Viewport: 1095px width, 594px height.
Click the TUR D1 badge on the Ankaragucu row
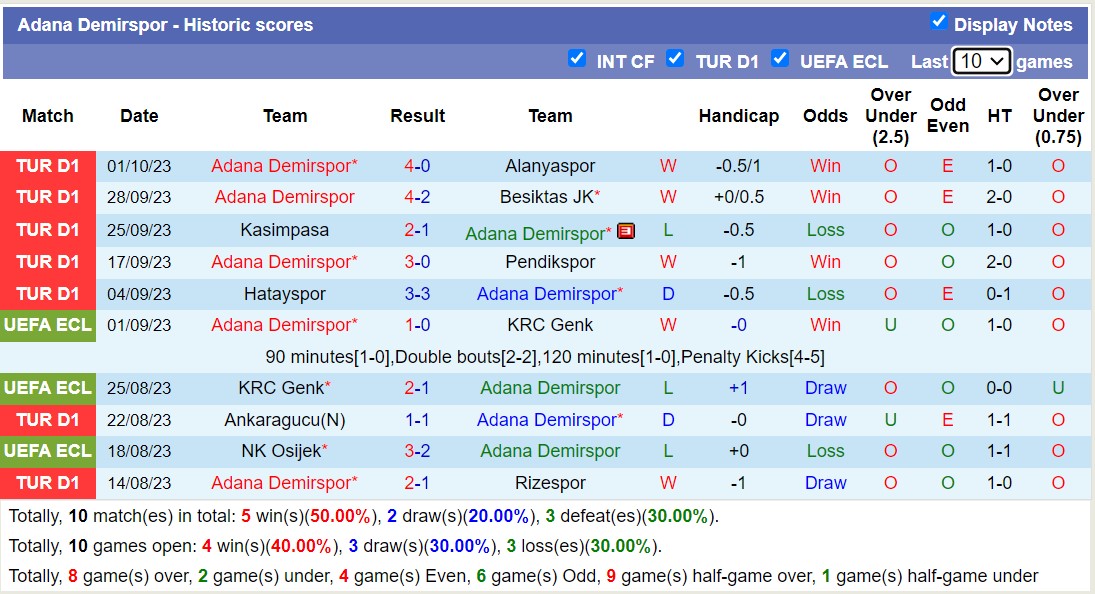tap(47, 420)
